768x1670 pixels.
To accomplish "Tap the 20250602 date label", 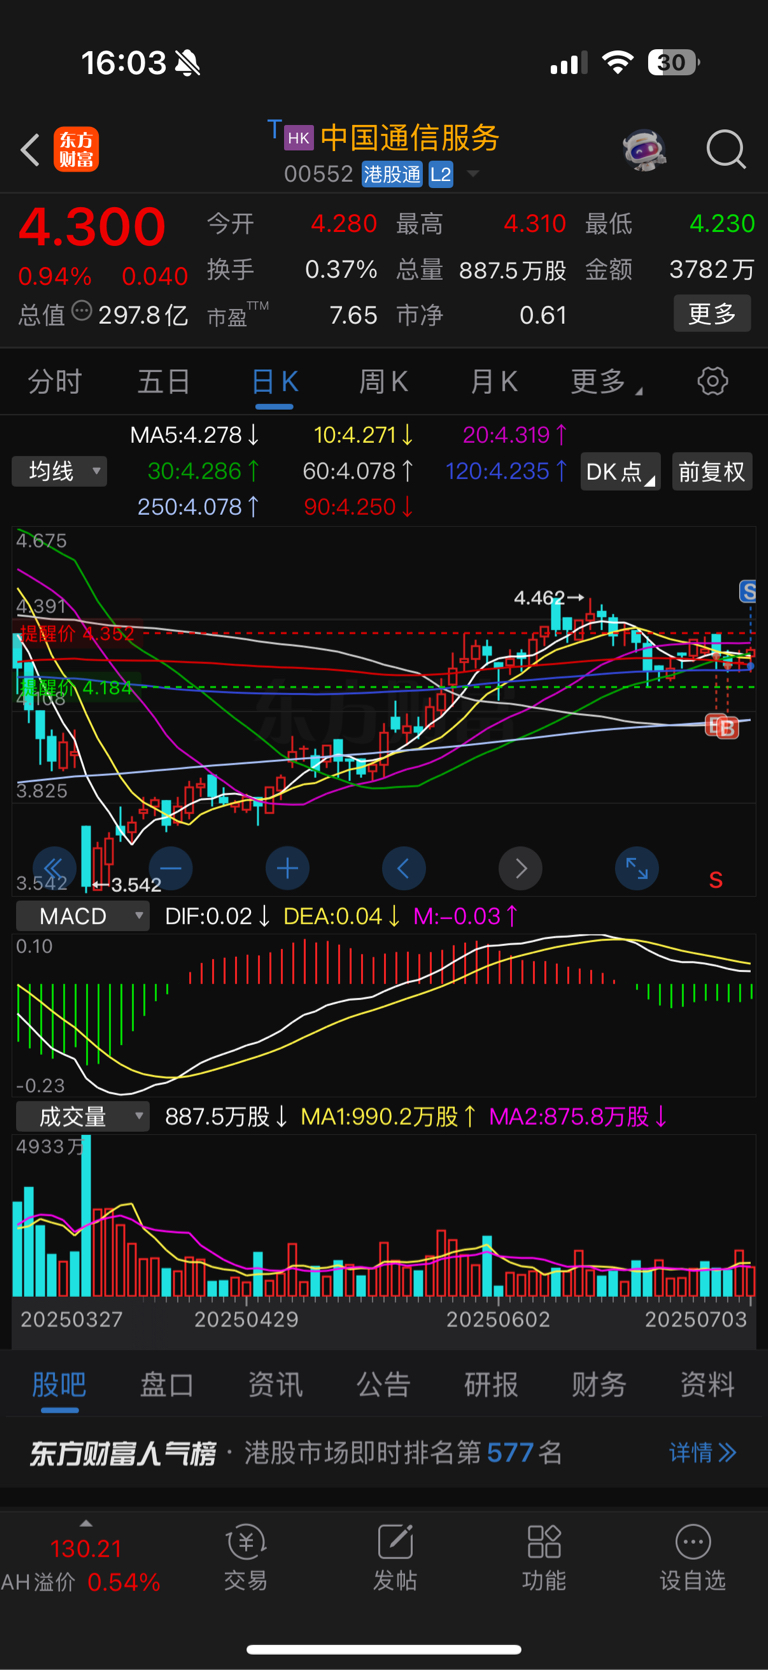I will point(498,1319).
